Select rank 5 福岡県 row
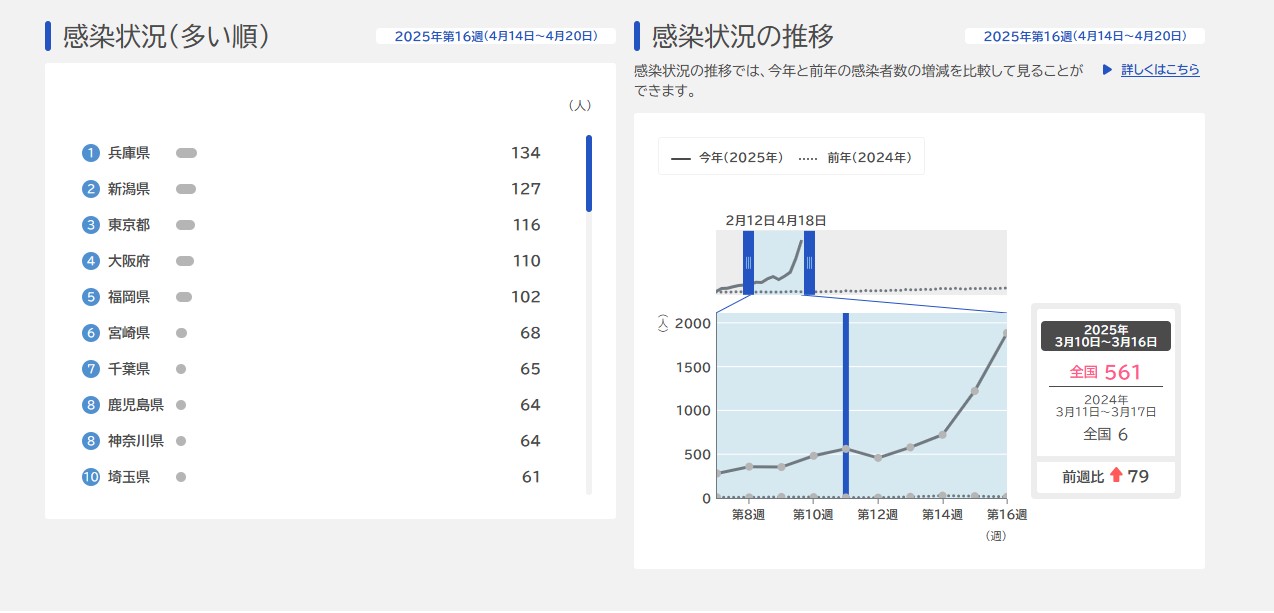Viewport: 1274px width, 613px height. (312, 297)
